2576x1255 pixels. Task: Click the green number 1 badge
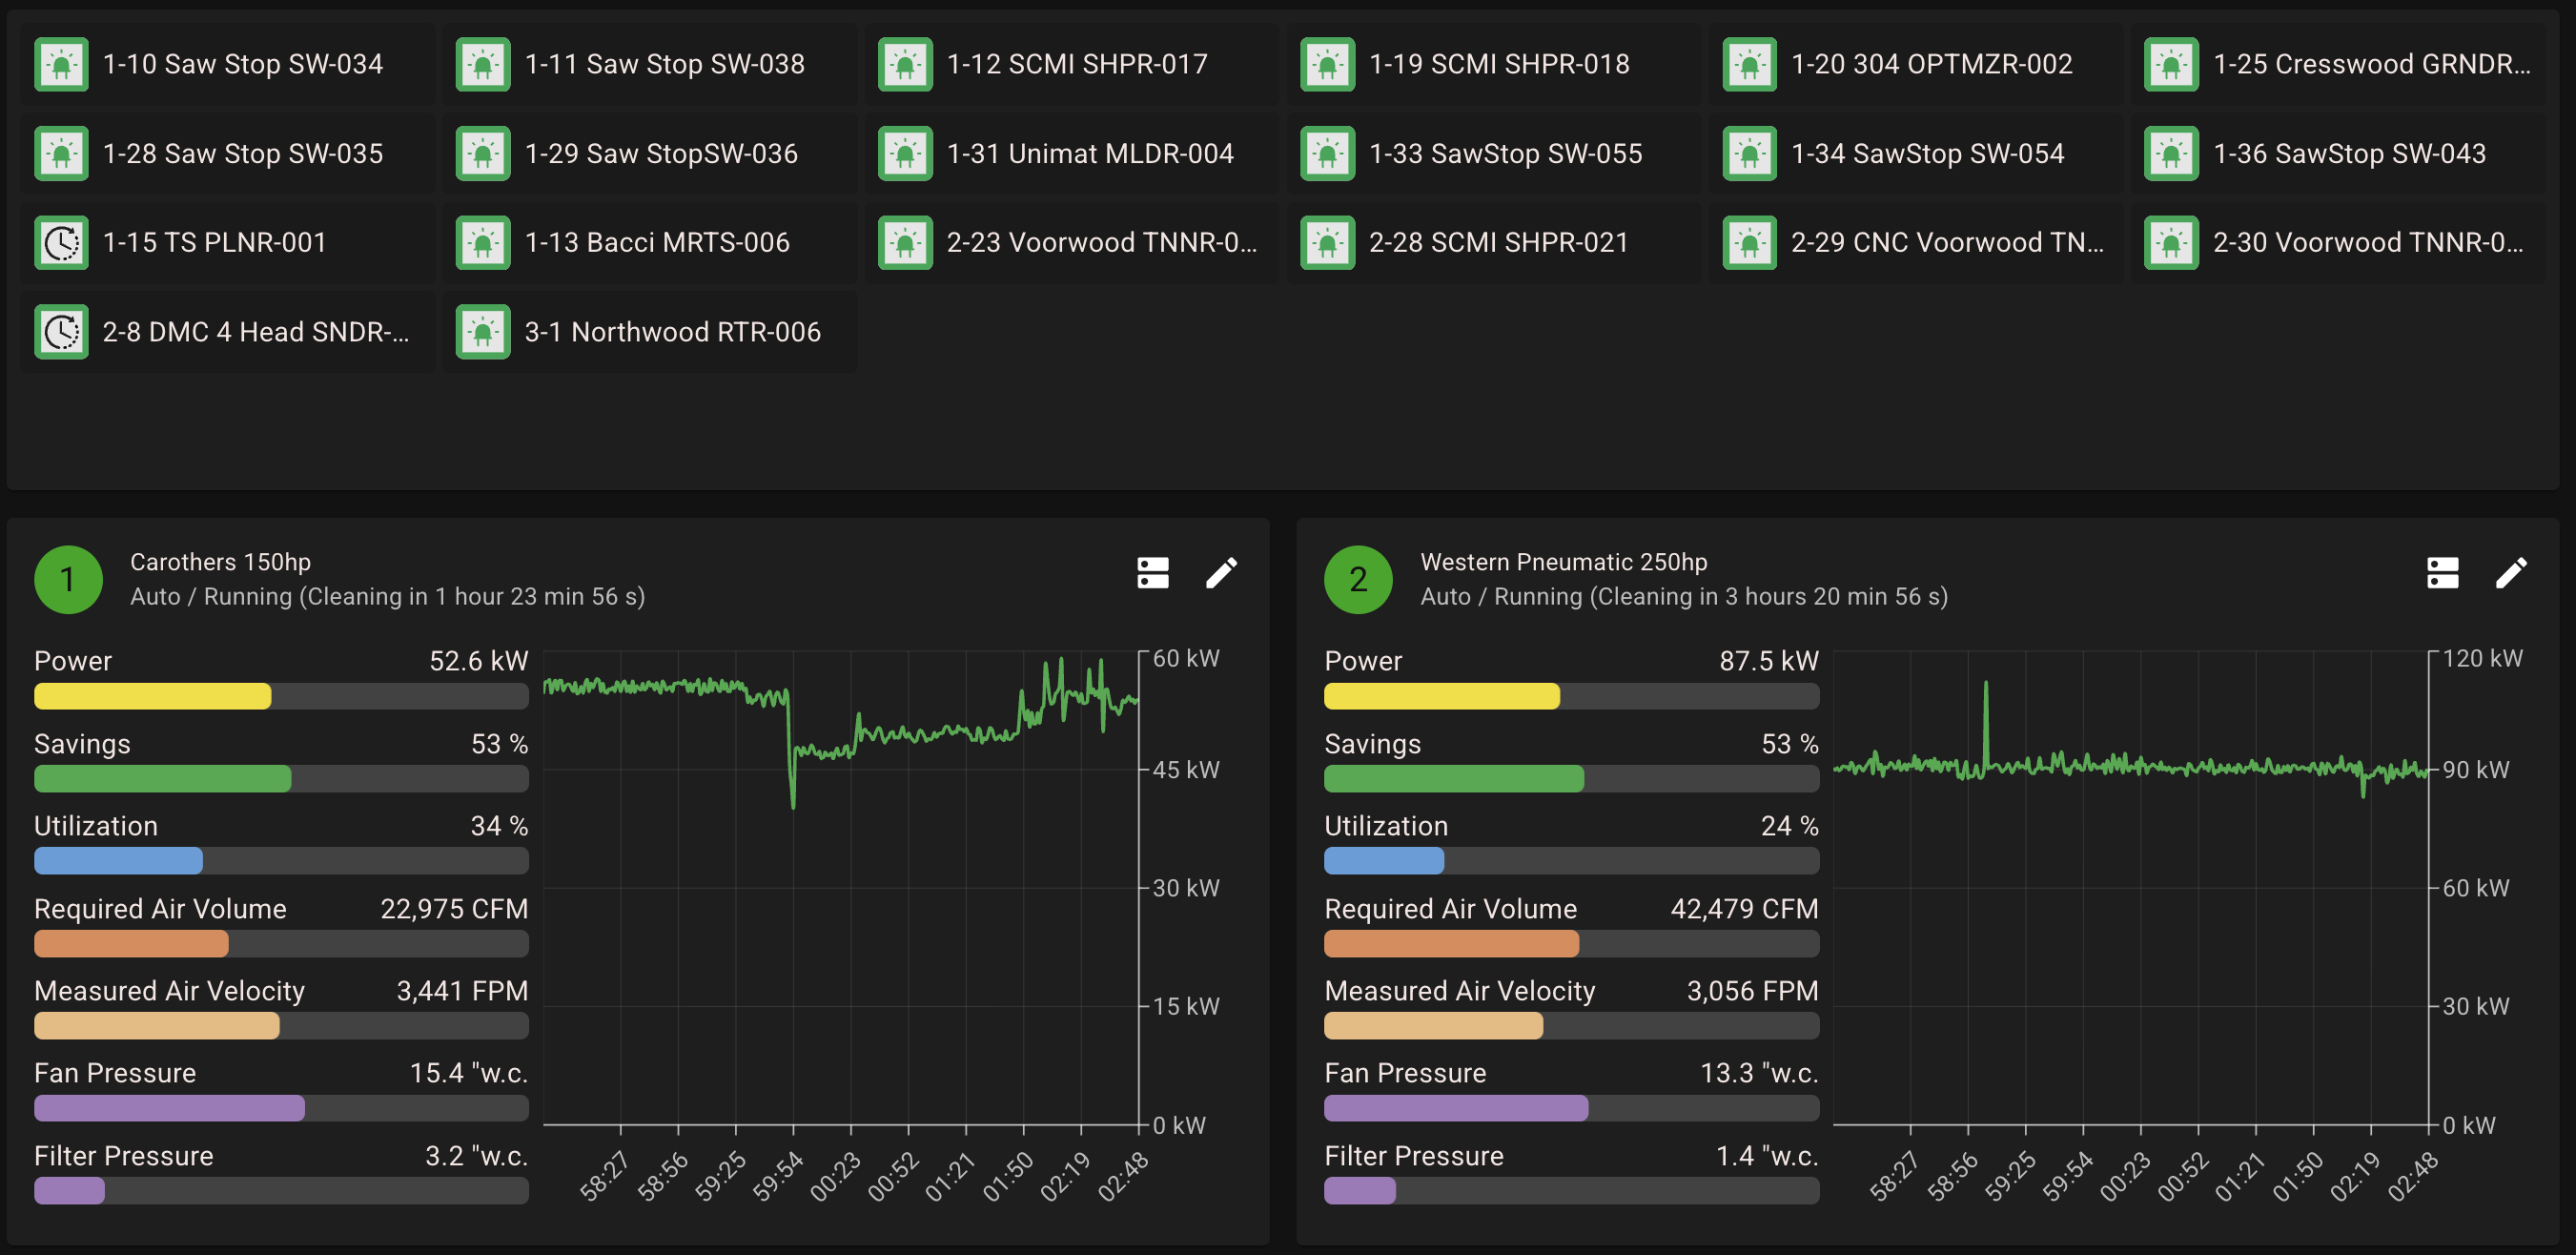(x=68, y=579)
